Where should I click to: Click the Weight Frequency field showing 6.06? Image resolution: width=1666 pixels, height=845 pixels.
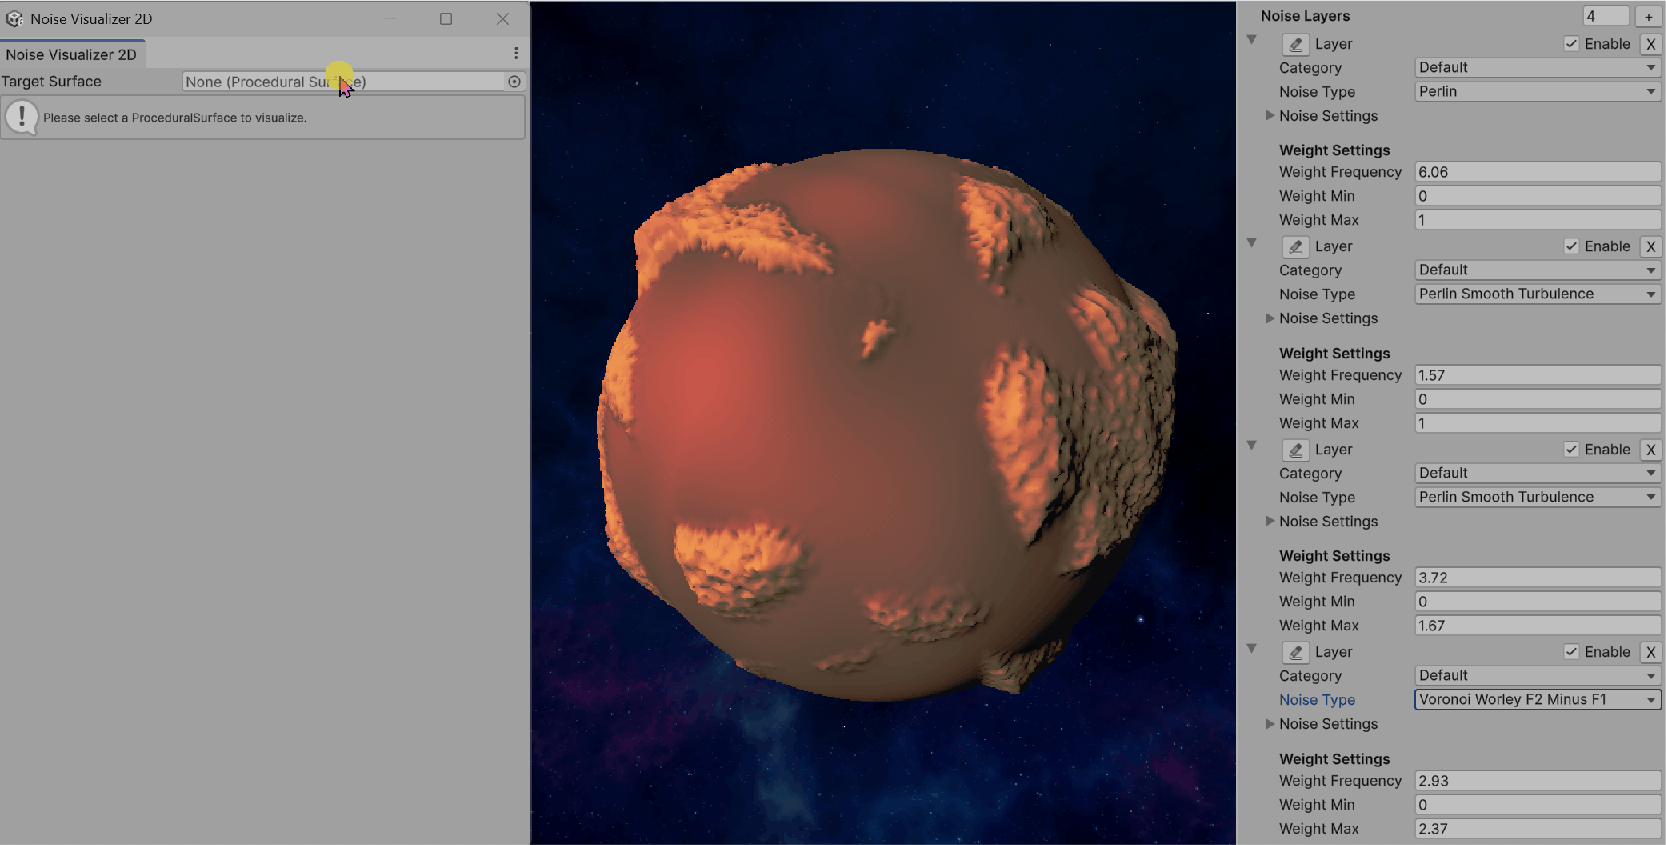1537,172
